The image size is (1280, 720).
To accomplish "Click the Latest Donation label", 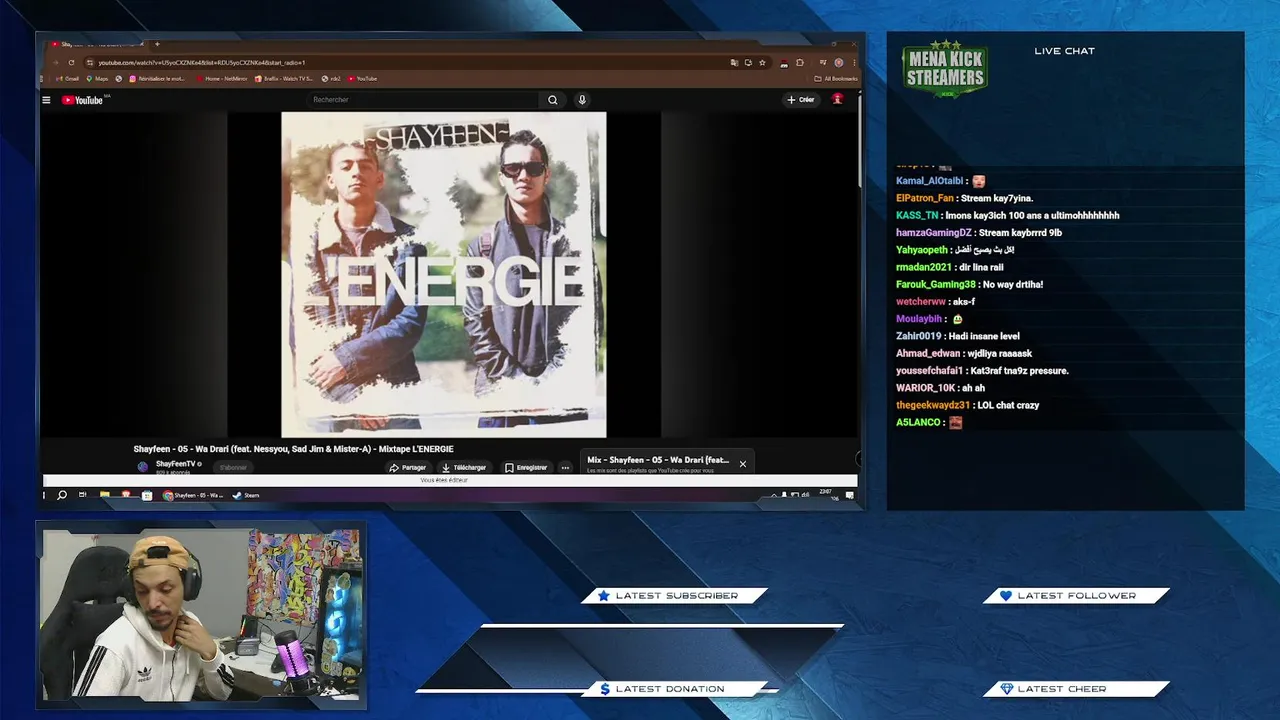I will pos(670,689).
